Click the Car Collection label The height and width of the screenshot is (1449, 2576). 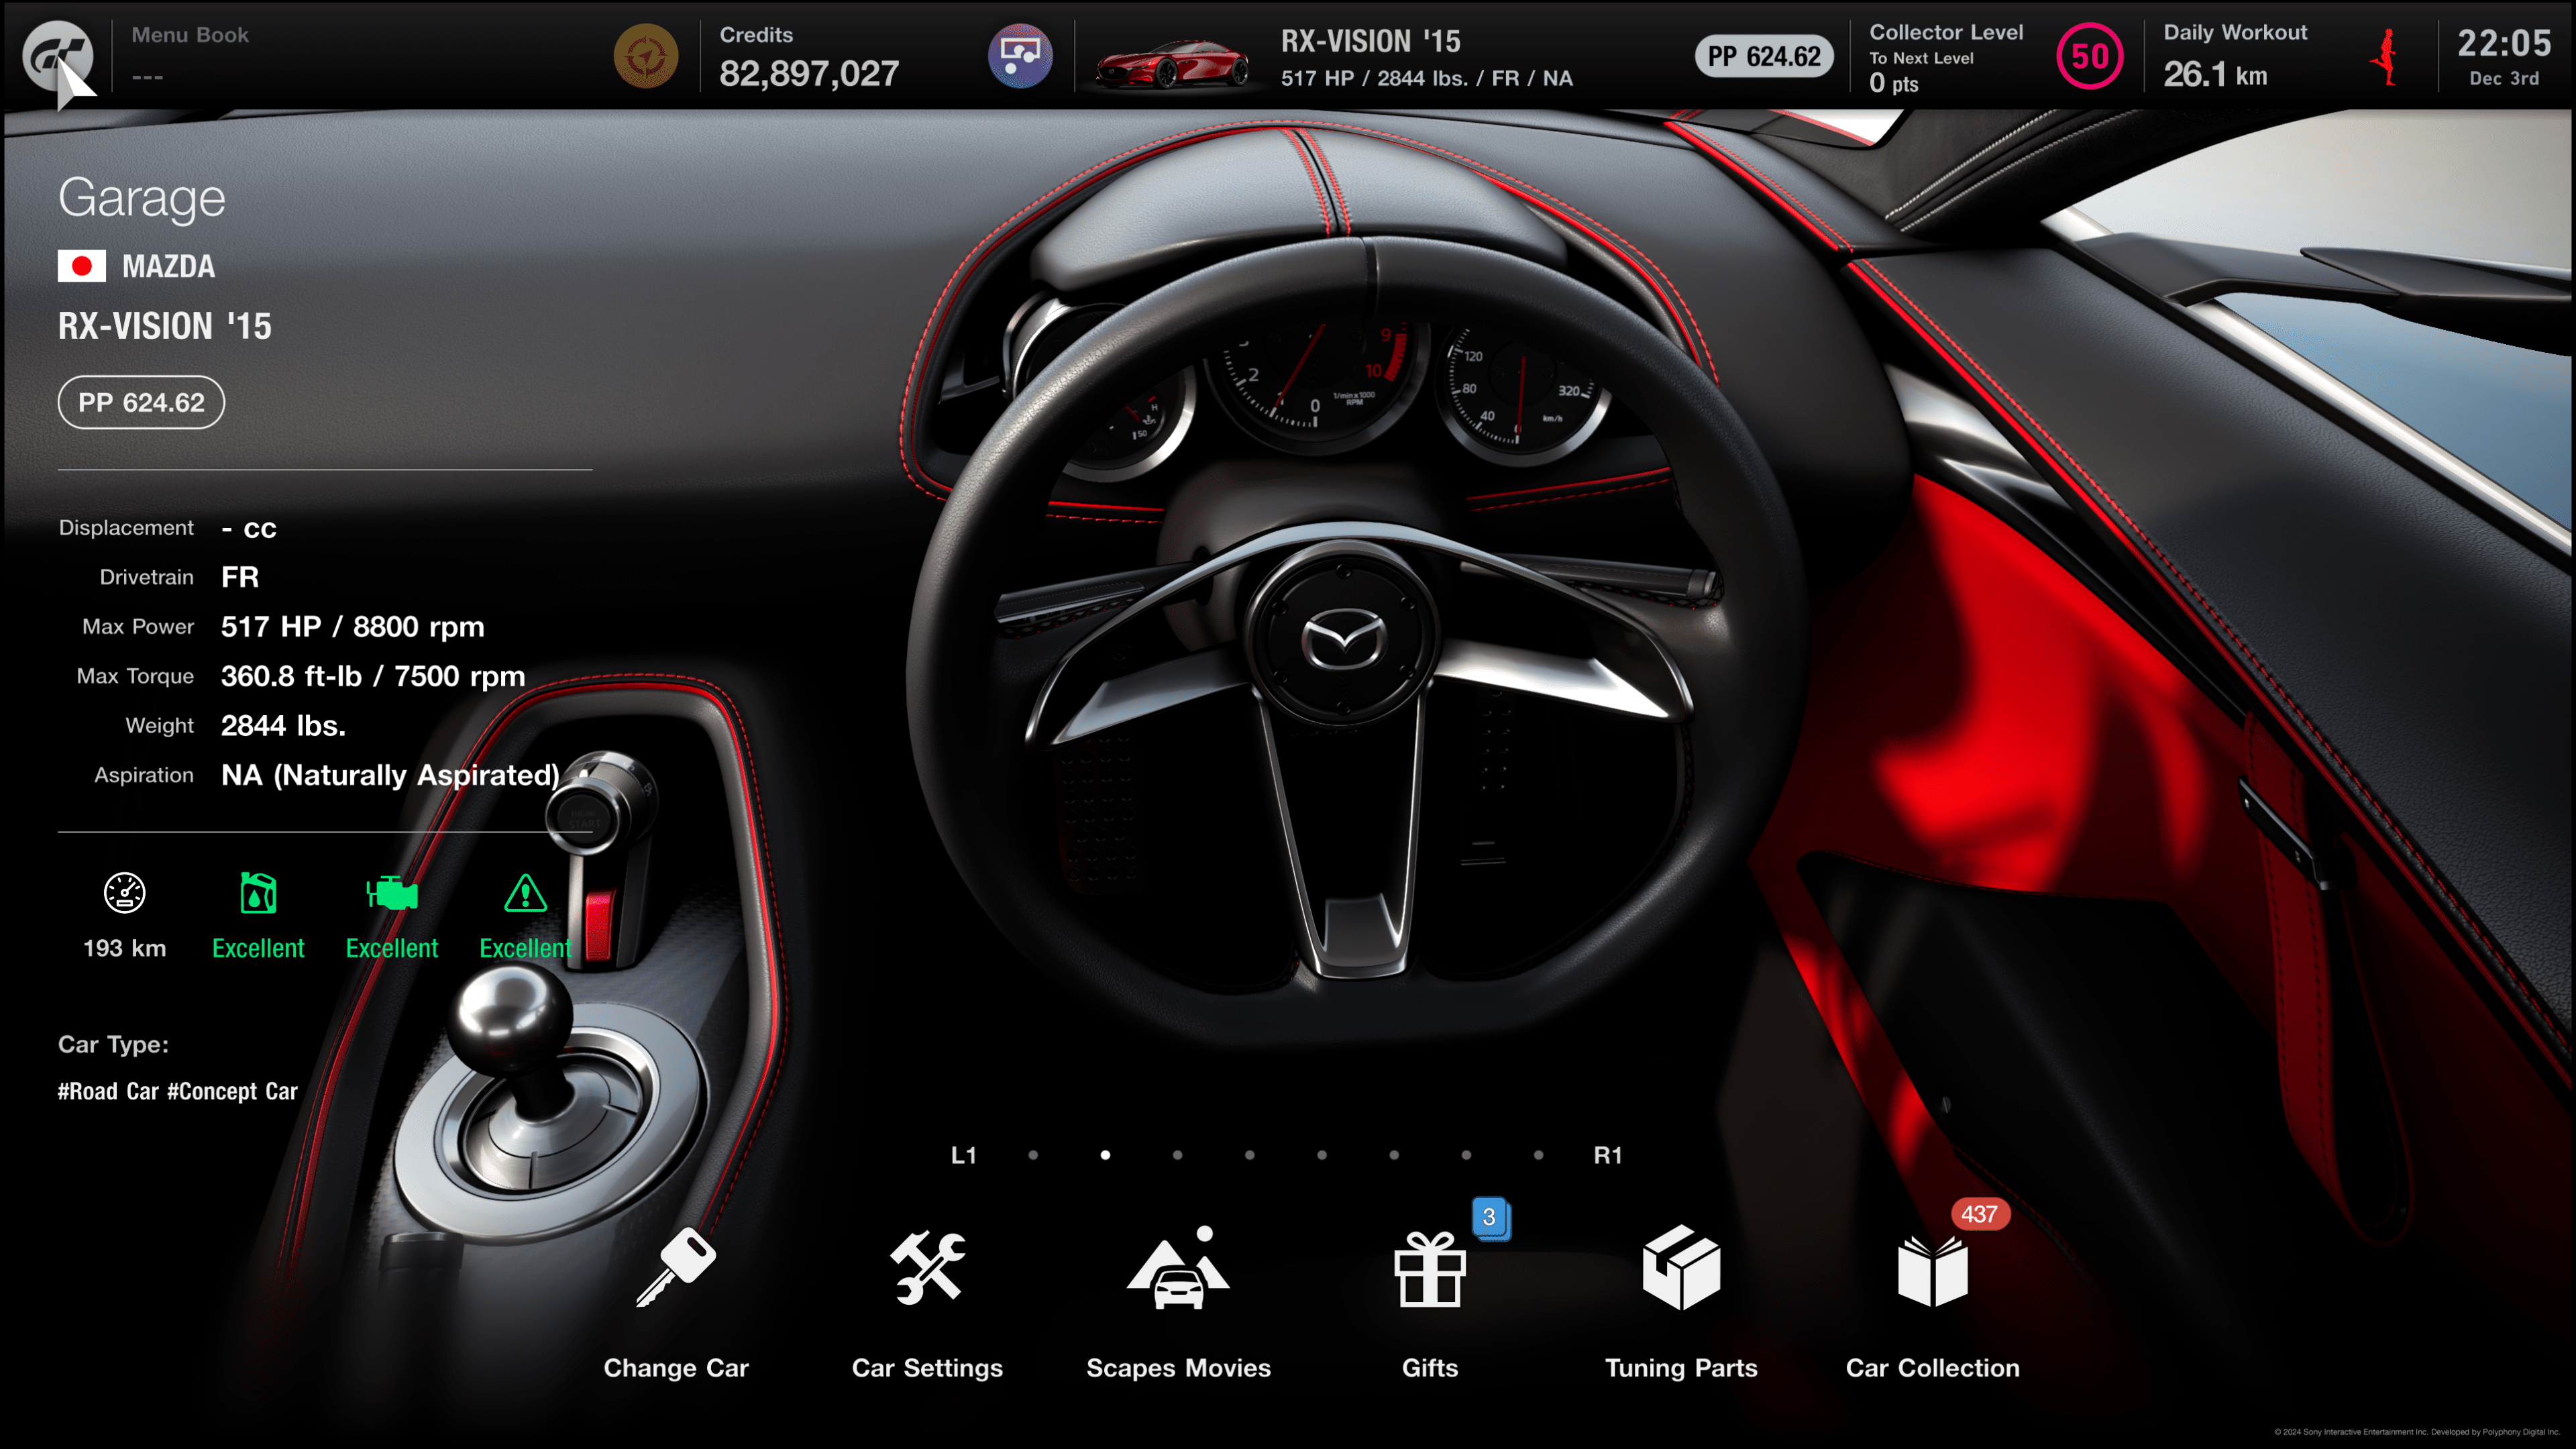click(1932, 1368)
